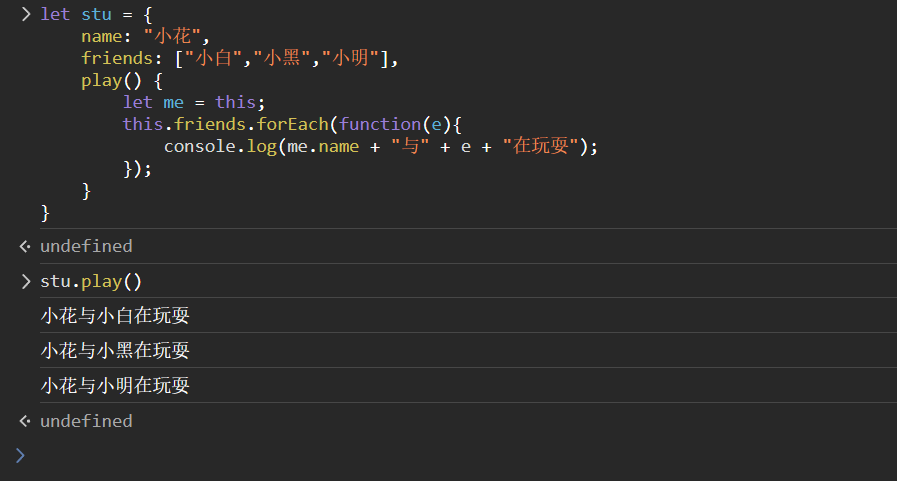Viewport: 897px width, 481px height.
Task: Click the "在玩耍" string literal
Action: 543,146
